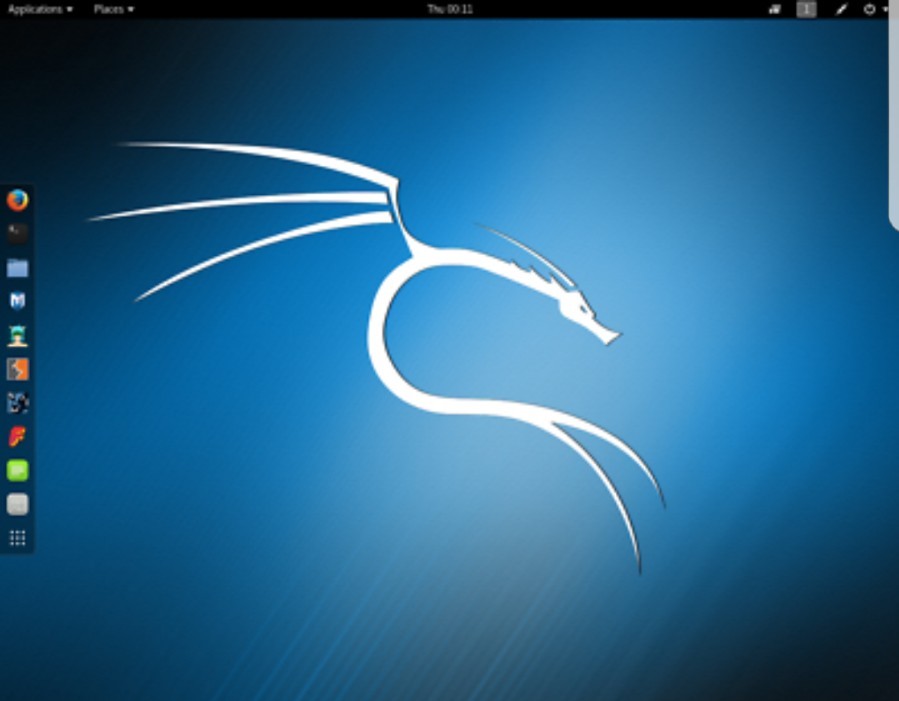
Task: Click the grey app icon in dock
Action: pyautogui.click(x=17, y=504)
